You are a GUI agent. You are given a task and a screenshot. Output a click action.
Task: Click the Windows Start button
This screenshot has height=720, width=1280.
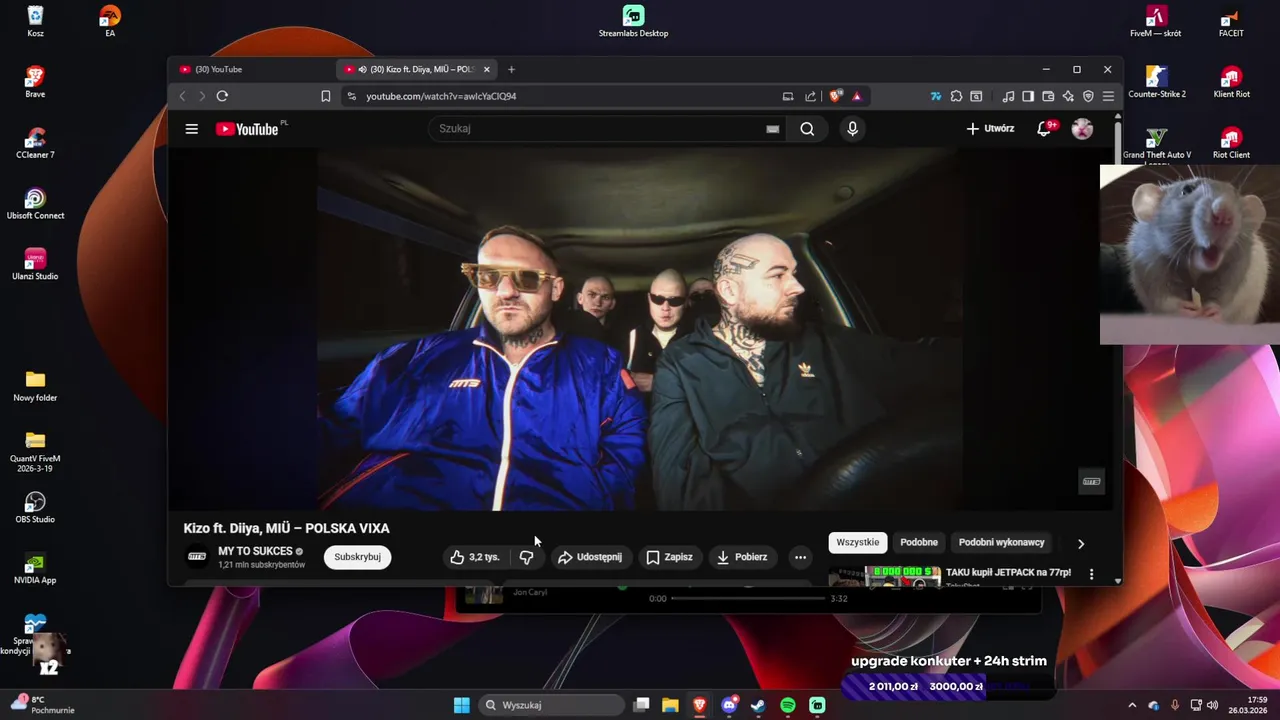(461, 705)
